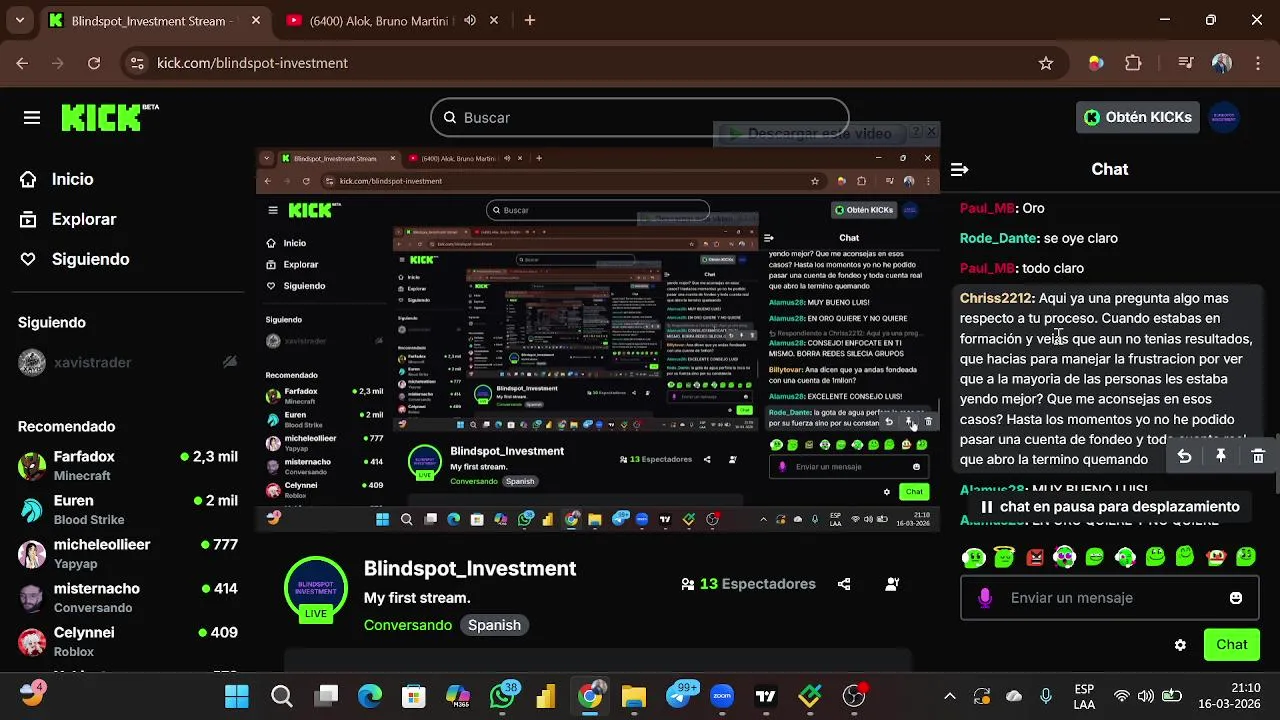The width and height of the screenshot is (1280, 720).
Task: Go back in Chrome navigation
Action: [22, 63]
